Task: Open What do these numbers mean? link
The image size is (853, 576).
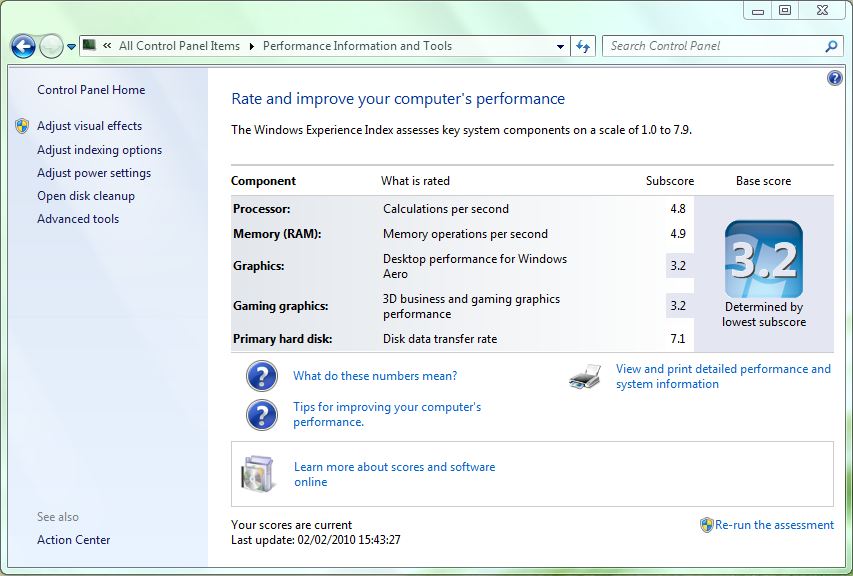Action: (375, 376)
